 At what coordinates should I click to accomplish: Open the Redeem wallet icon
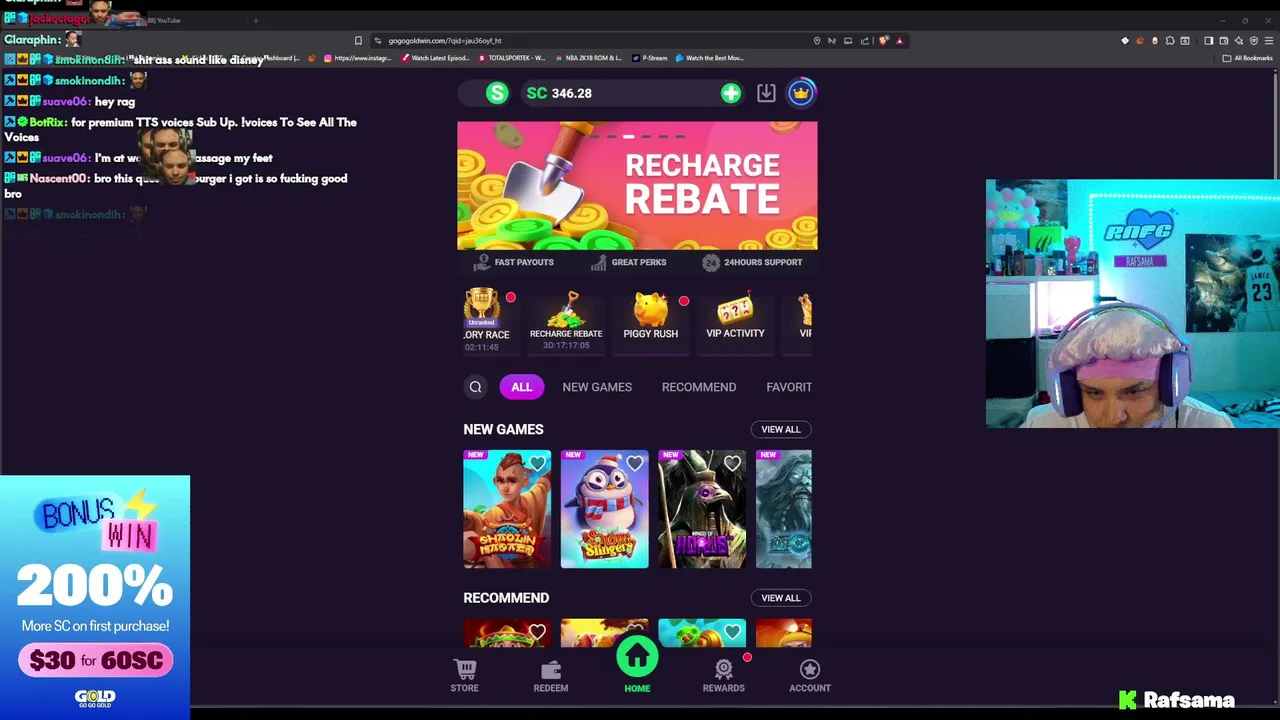point(551,669)
